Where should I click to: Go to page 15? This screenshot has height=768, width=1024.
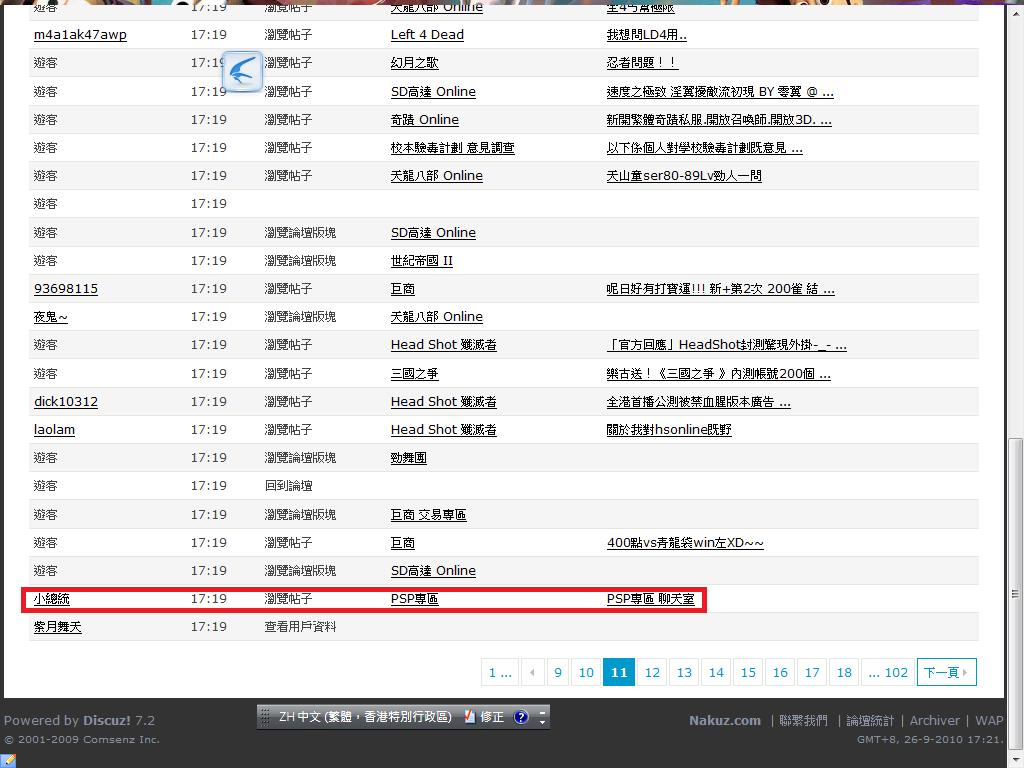coord(748,672)
